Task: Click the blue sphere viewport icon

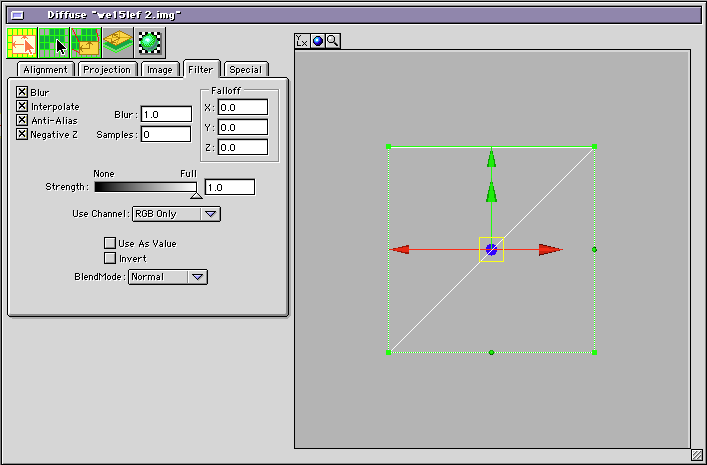Action: point(317,41)
